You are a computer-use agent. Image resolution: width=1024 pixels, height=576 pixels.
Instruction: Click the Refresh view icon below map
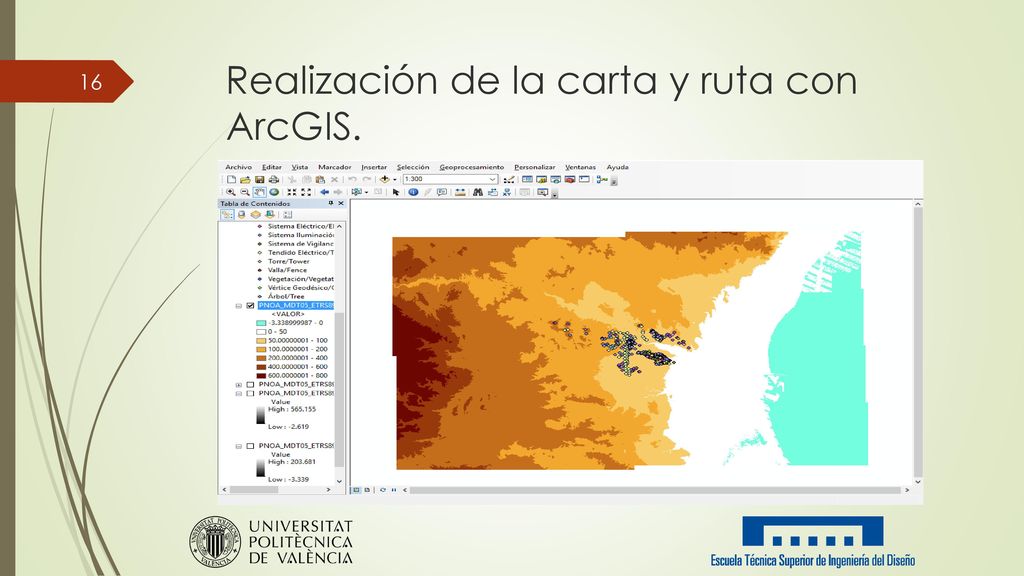(x=383, y=490)
